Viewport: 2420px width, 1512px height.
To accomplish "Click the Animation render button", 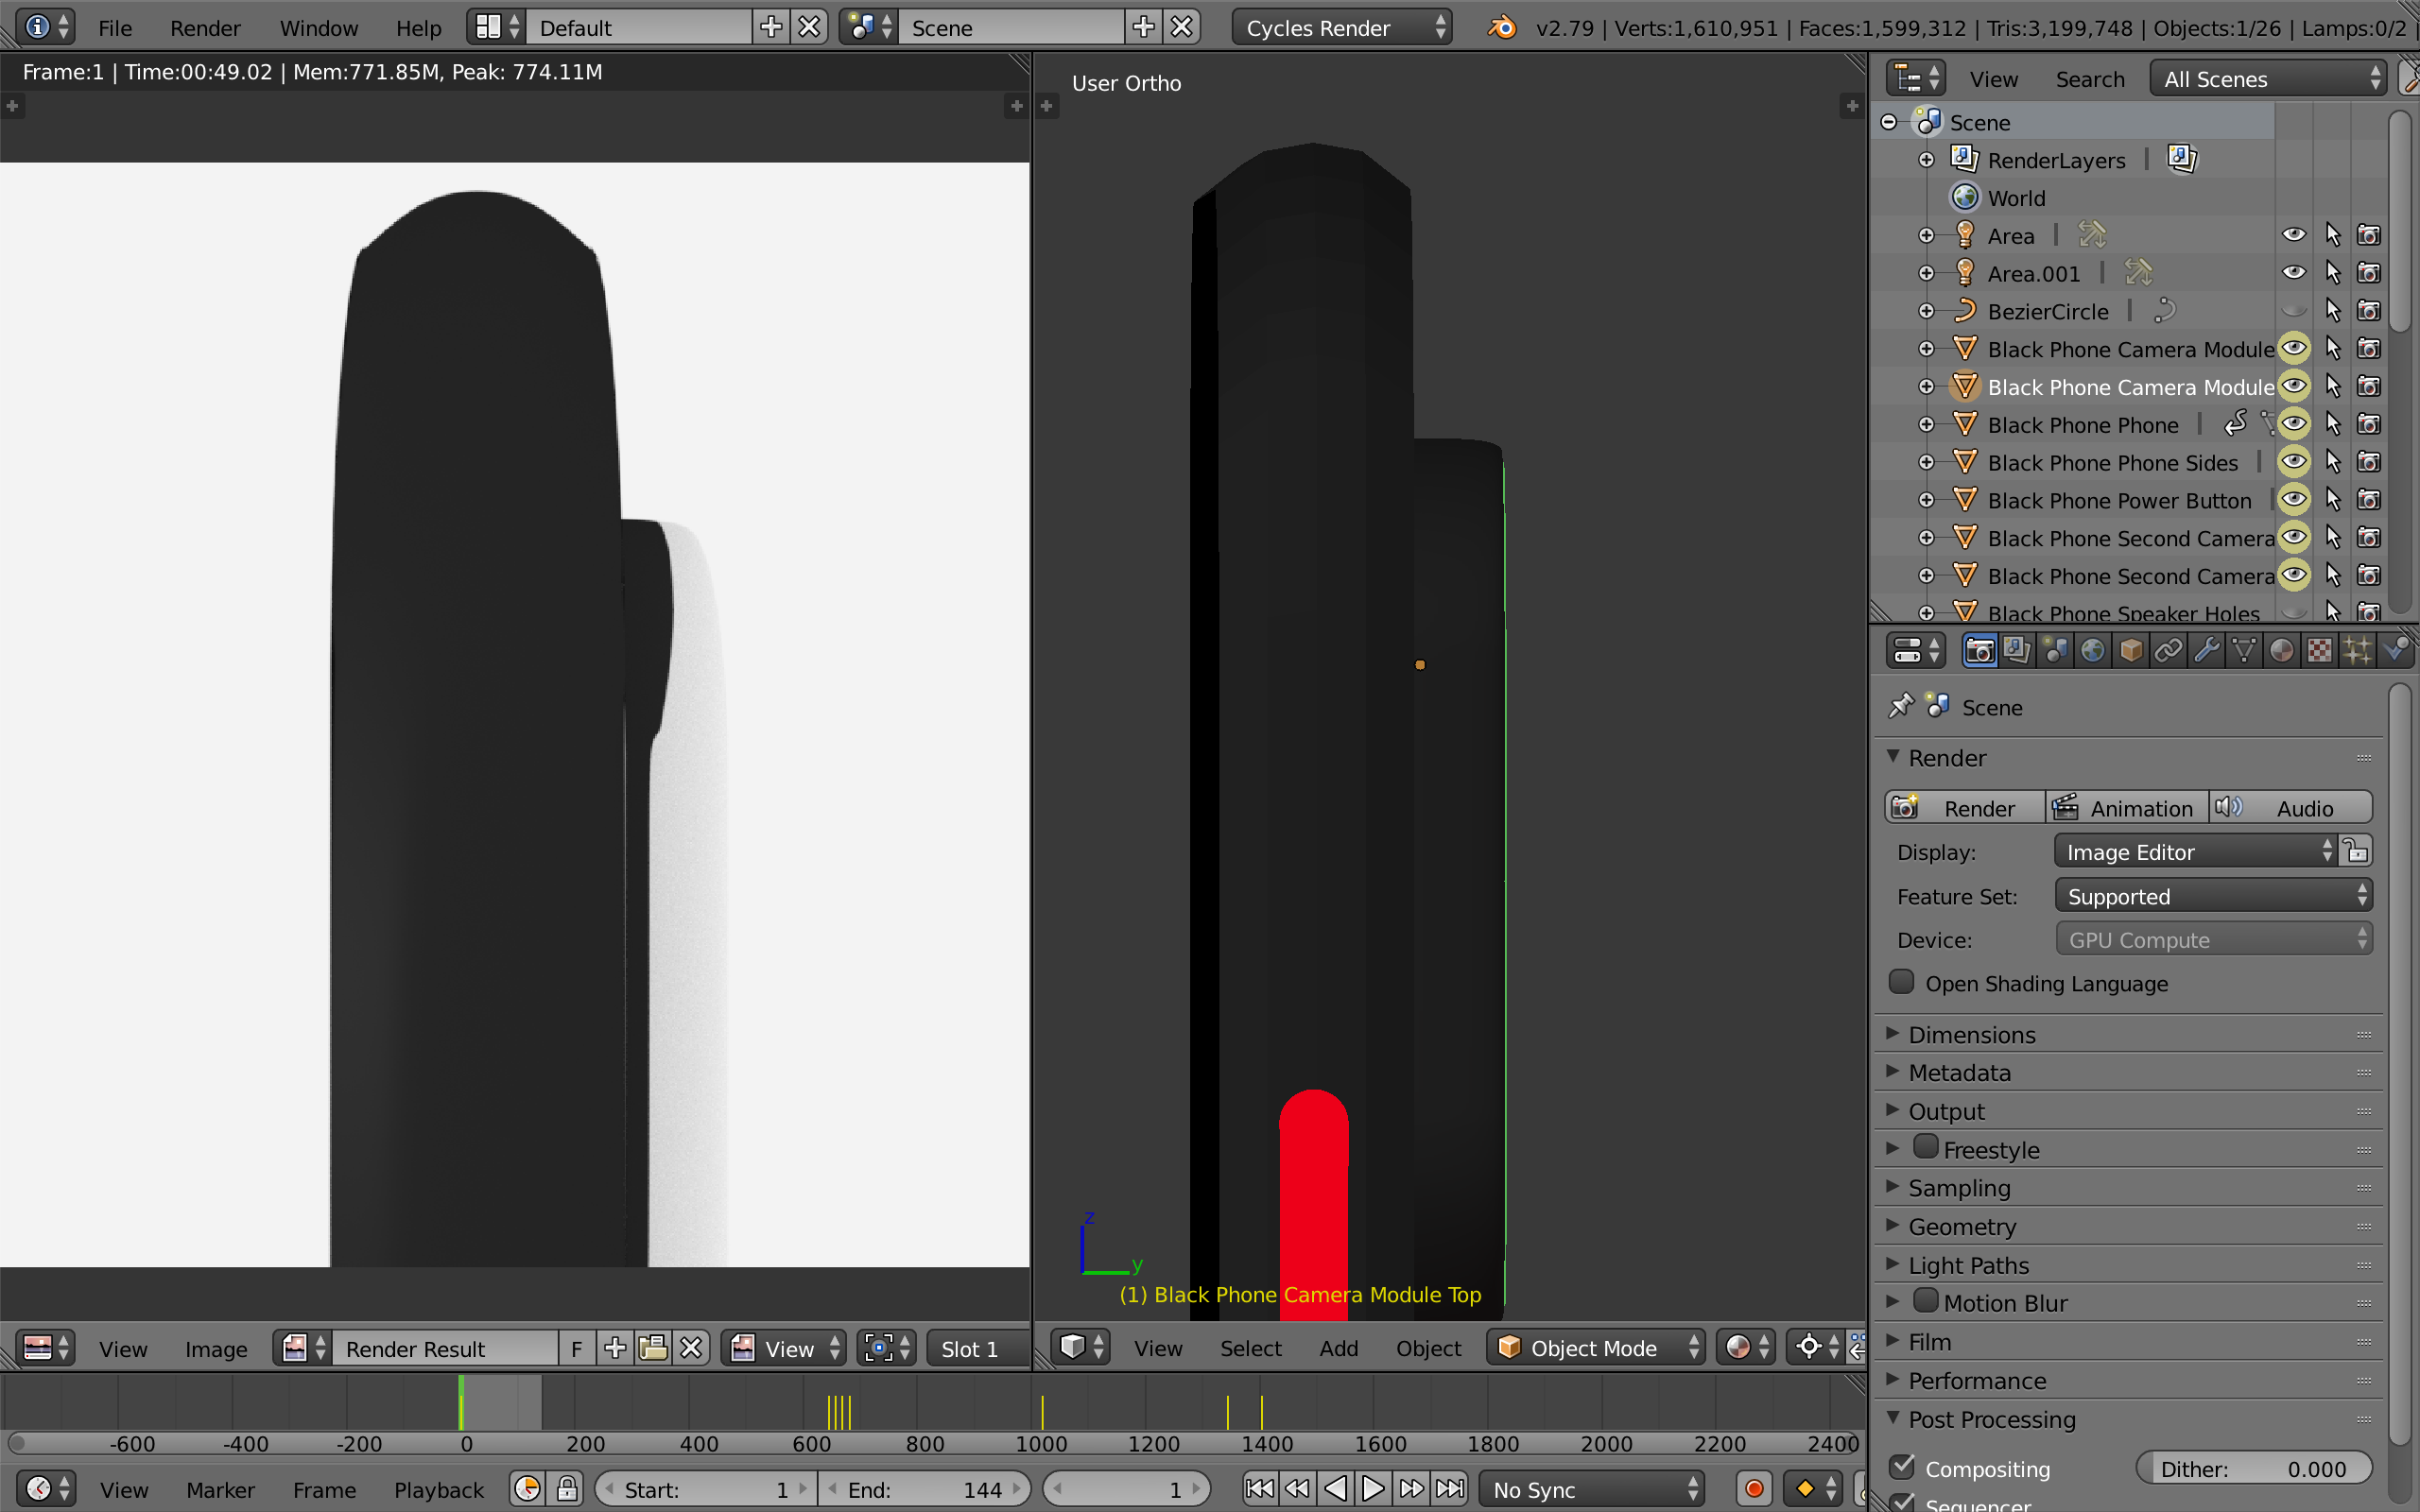I will [2127, 807].
